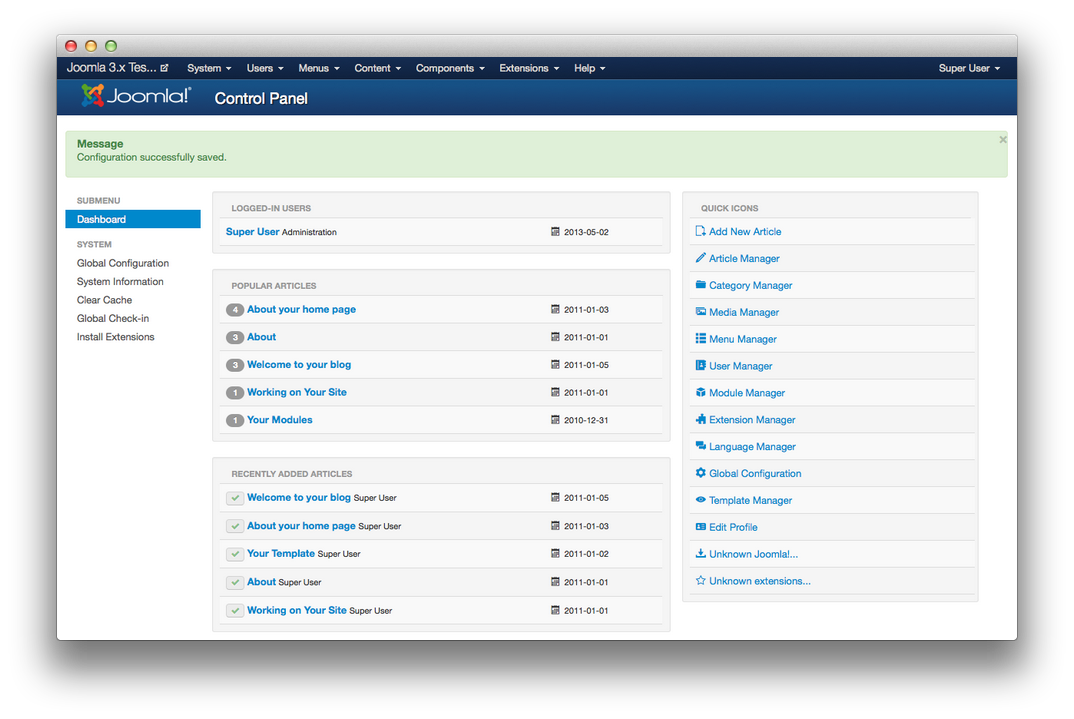Open the System dropdown menu

click(x=209, y=68)
